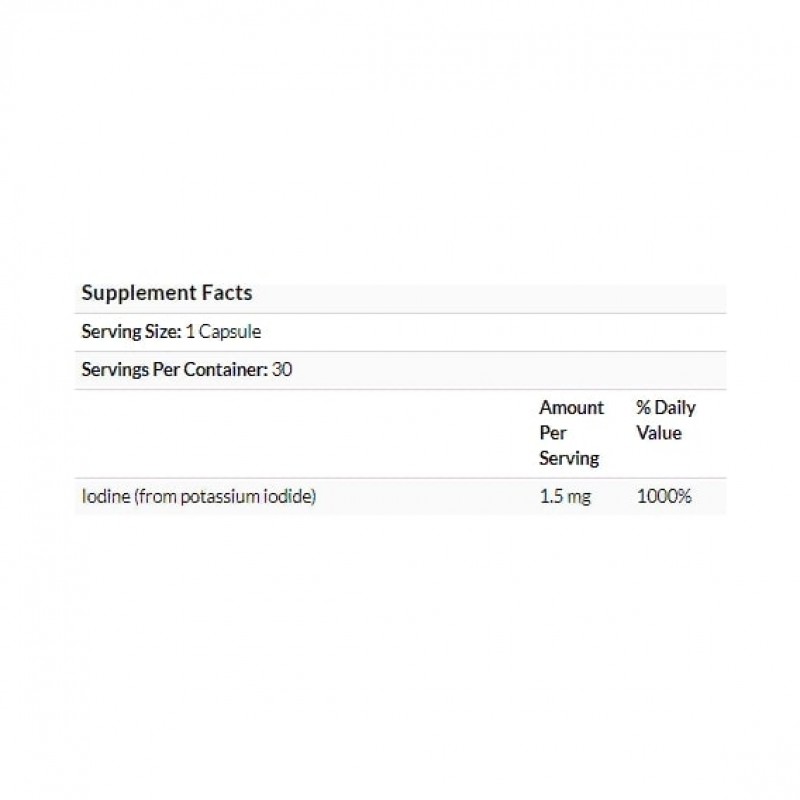800x800 pixels.
Task: Click "% Daily" in the column header
Action: [666, 408]
